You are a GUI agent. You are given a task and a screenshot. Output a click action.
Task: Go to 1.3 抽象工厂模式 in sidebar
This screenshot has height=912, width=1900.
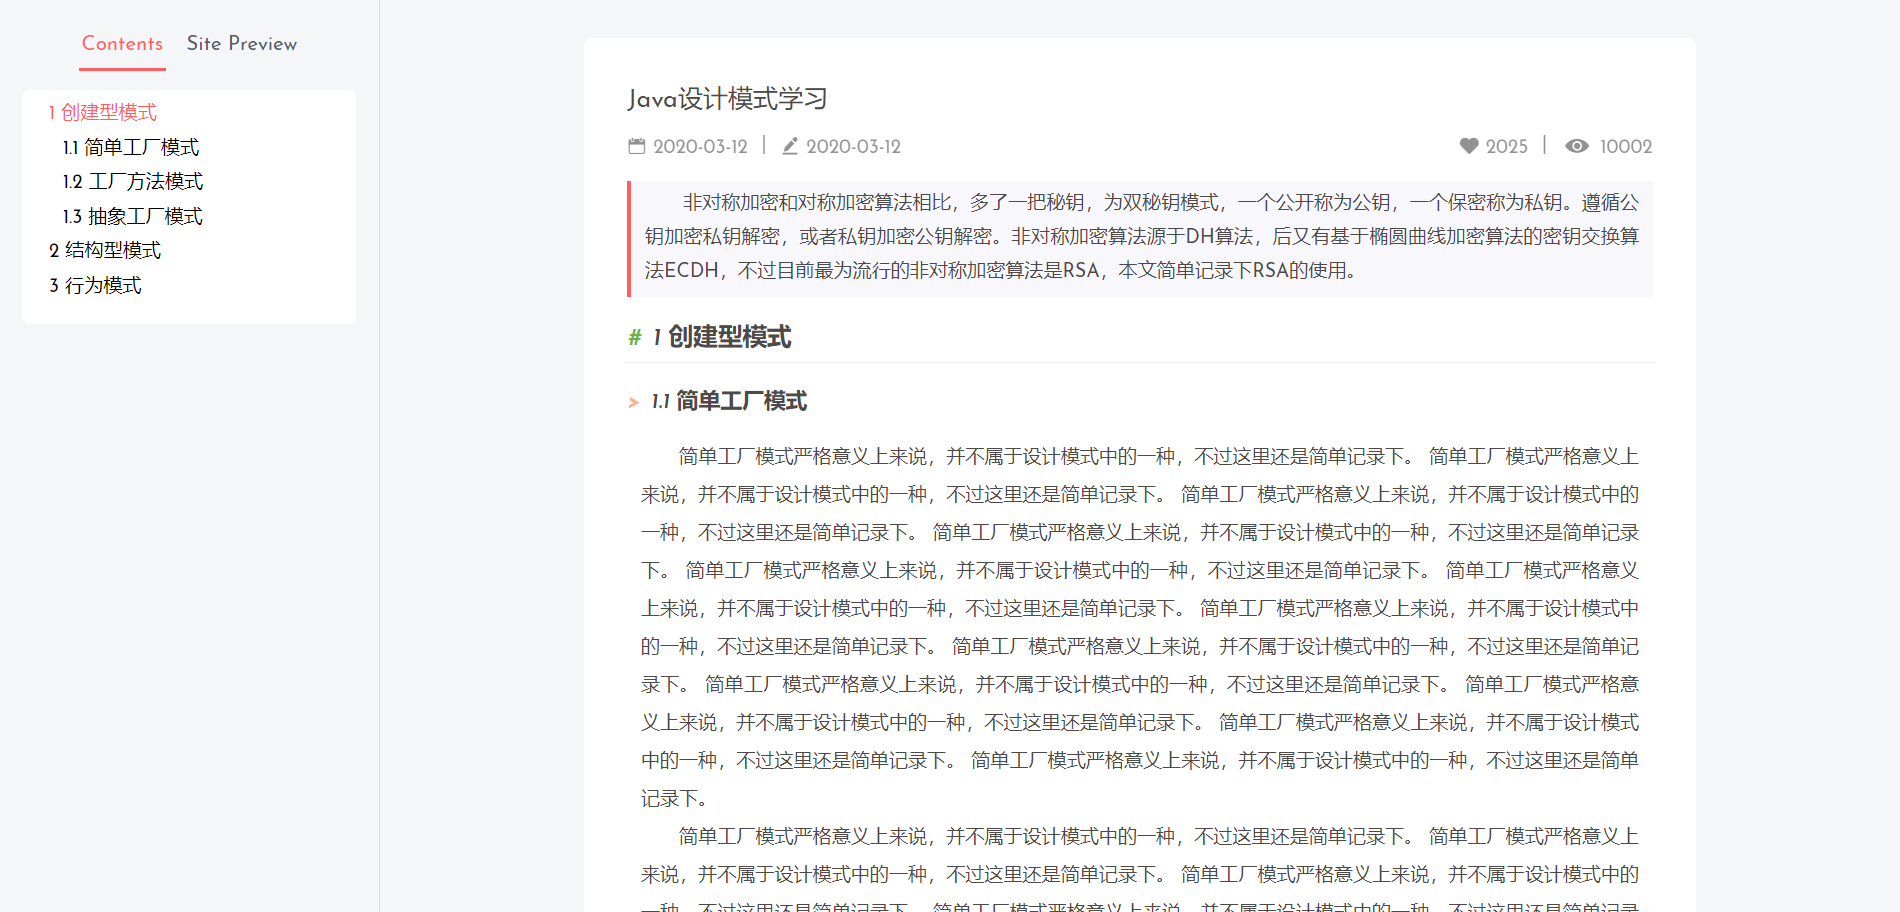click(133, 216)
